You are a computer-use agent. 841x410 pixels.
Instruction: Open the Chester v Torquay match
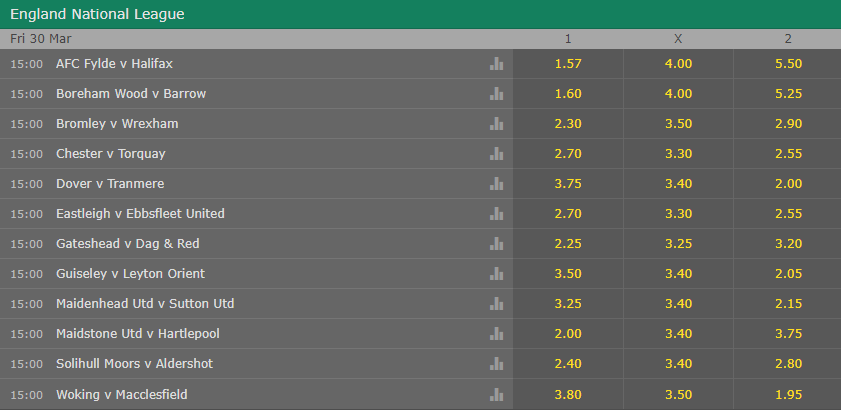point(110,154)
